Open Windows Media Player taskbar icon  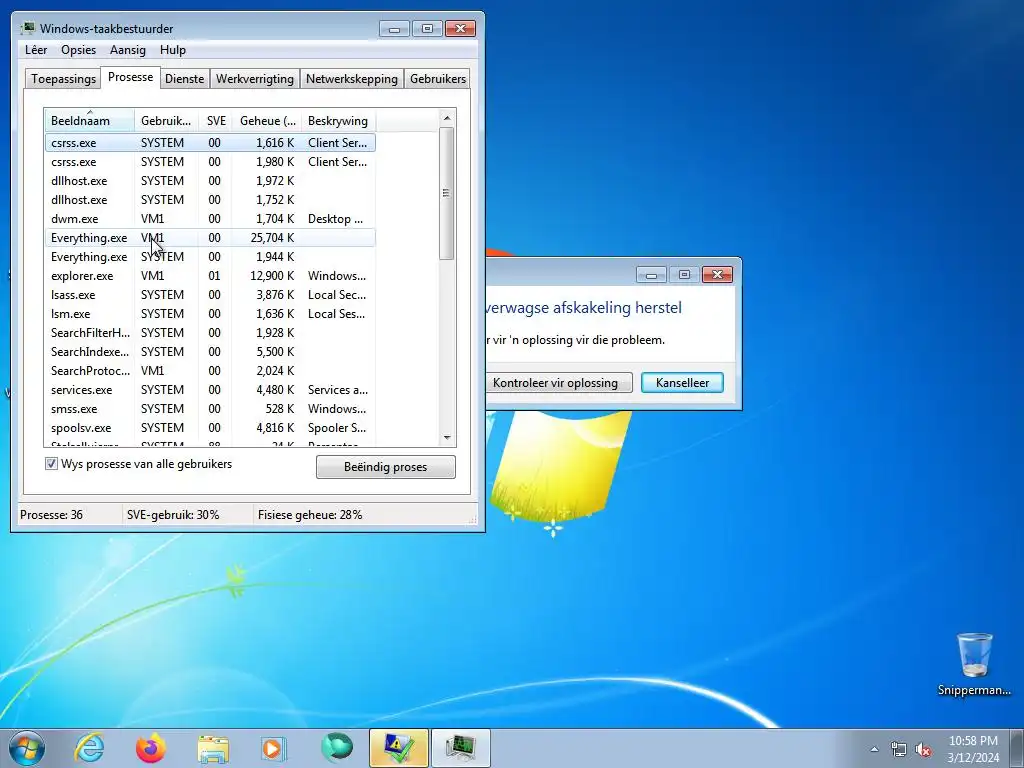[x=273, y=748]
